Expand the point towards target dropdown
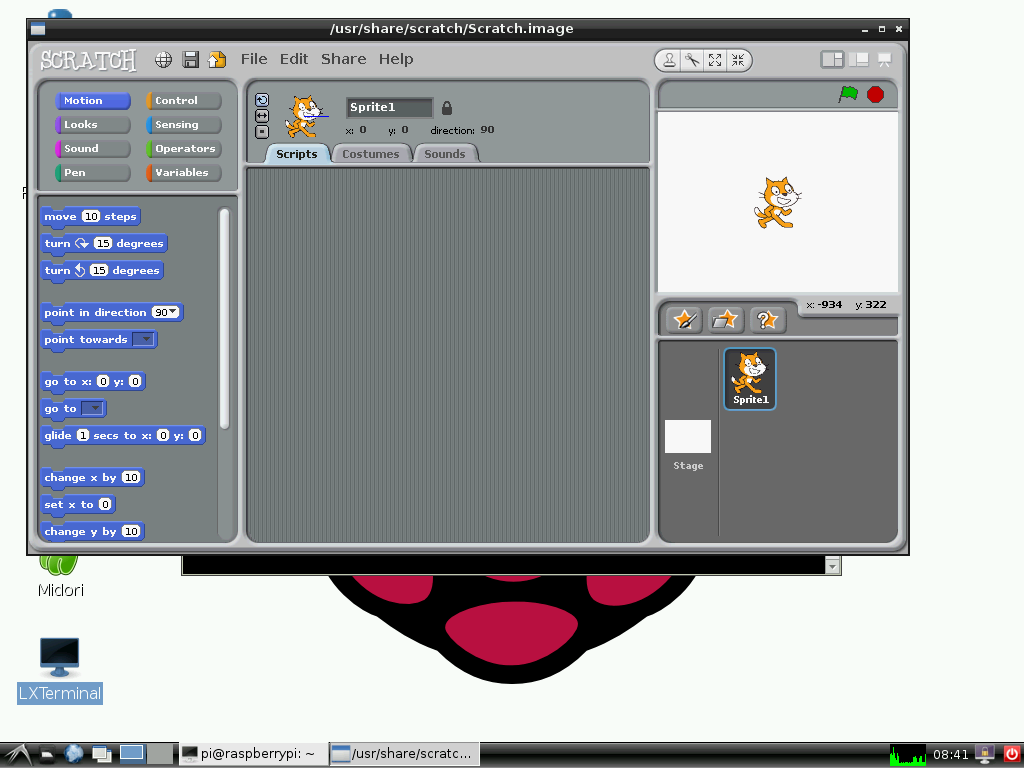 145,340
